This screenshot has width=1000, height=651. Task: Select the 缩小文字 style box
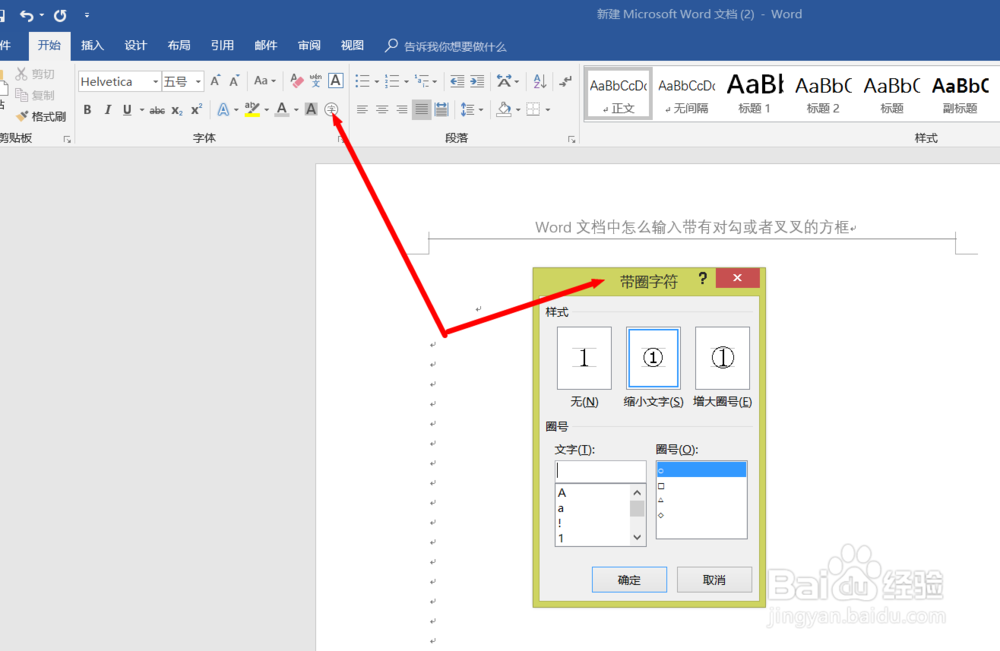652,358
